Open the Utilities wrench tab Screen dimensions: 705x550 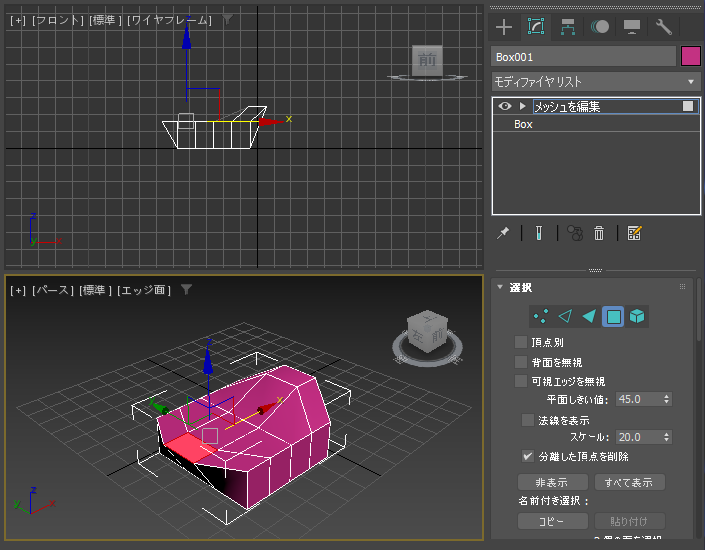click(x=664, y=27)
